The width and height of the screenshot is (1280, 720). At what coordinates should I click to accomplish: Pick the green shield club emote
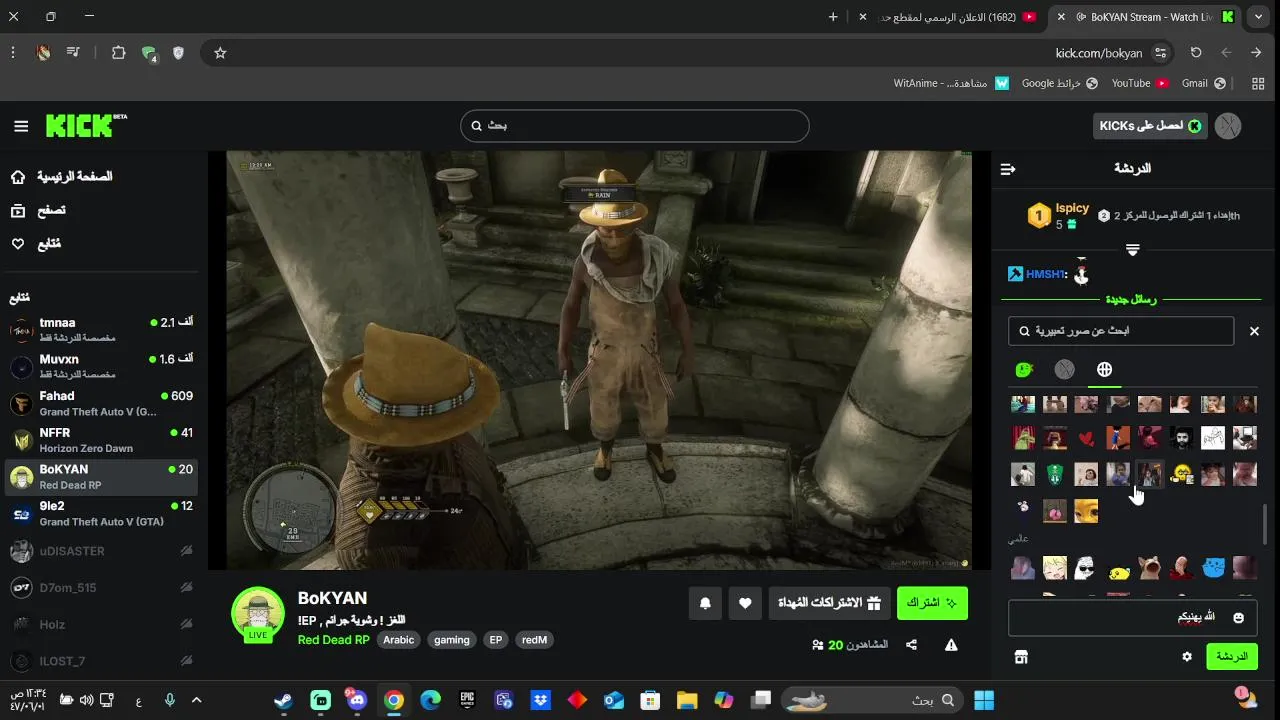(x=1055, y=474)
